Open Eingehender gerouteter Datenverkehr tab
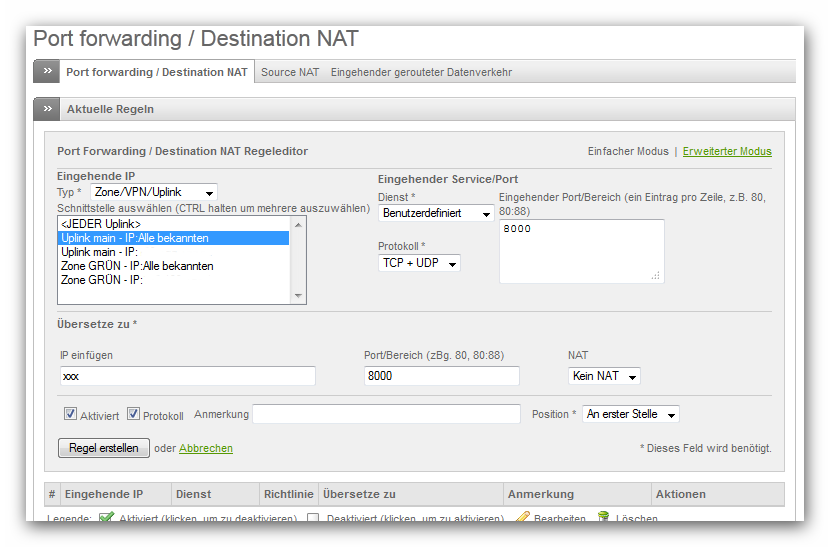This screenshot has height=547, width=830. click(421, 72)
